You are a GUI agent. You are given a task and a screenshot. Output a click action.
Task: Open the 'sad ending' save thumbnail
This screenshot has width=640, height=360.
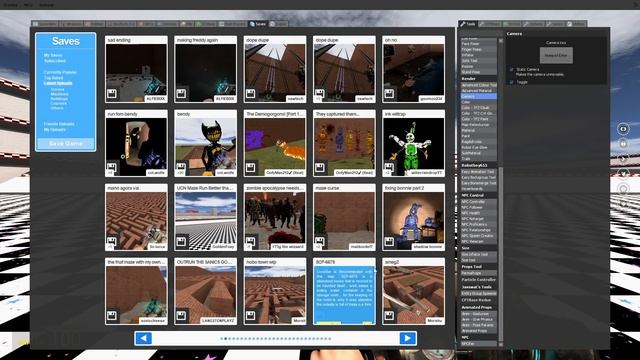pos(136,73)
